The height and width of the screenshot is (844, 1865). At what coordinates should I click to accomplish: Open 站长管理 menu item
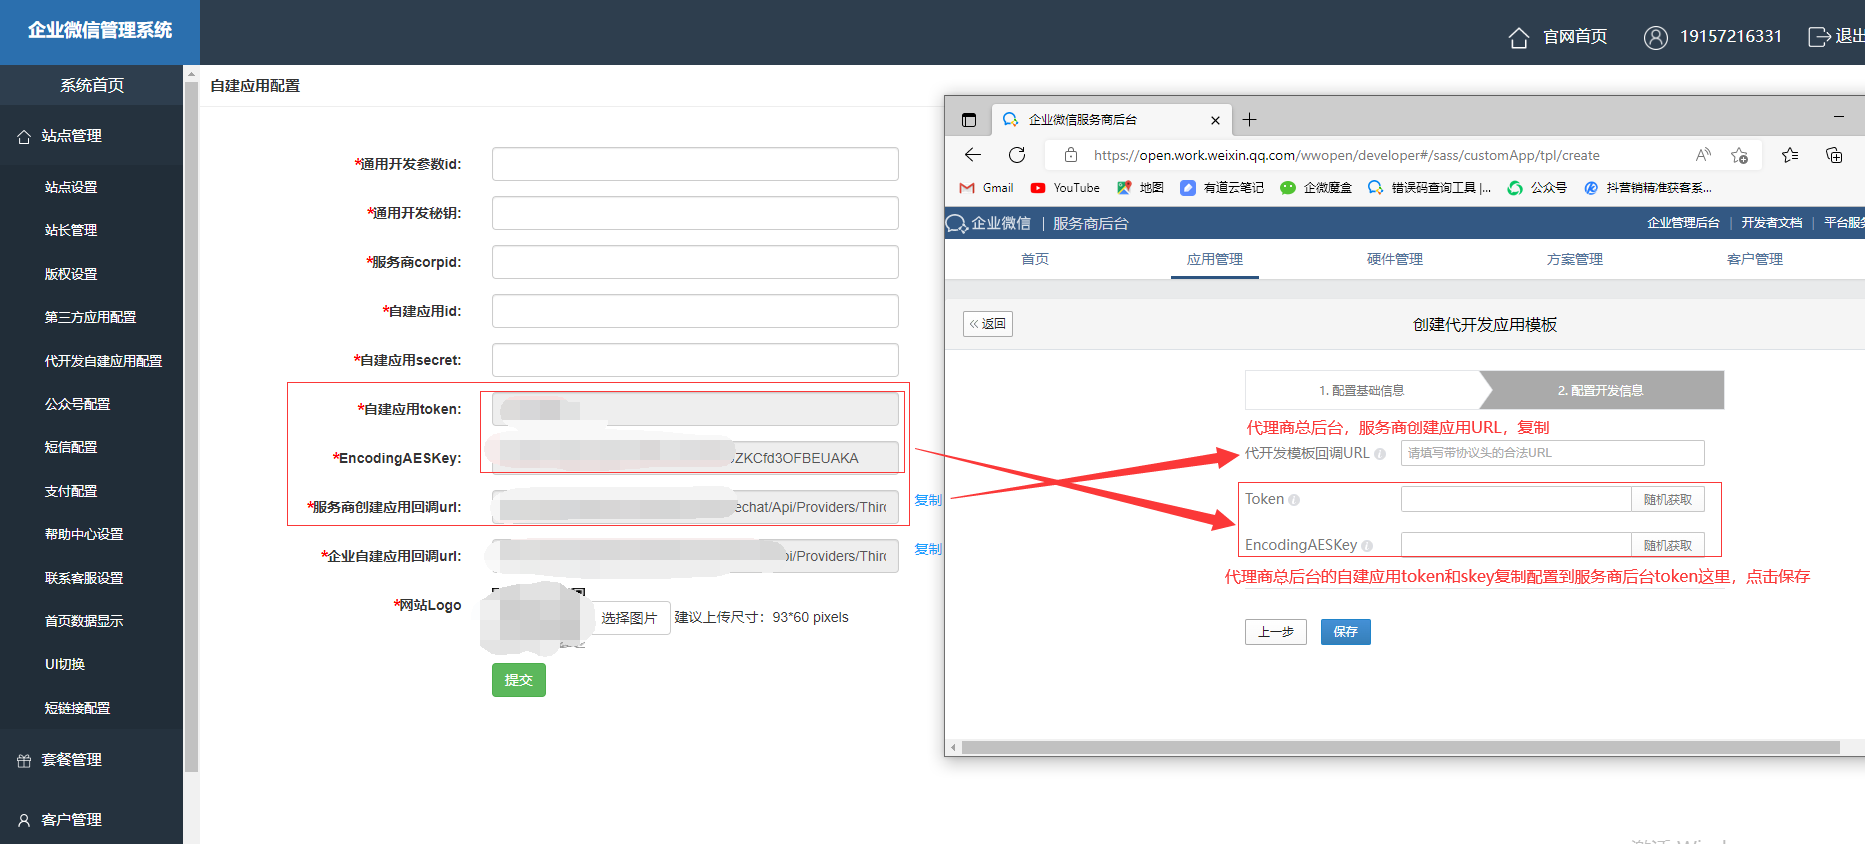71,231
